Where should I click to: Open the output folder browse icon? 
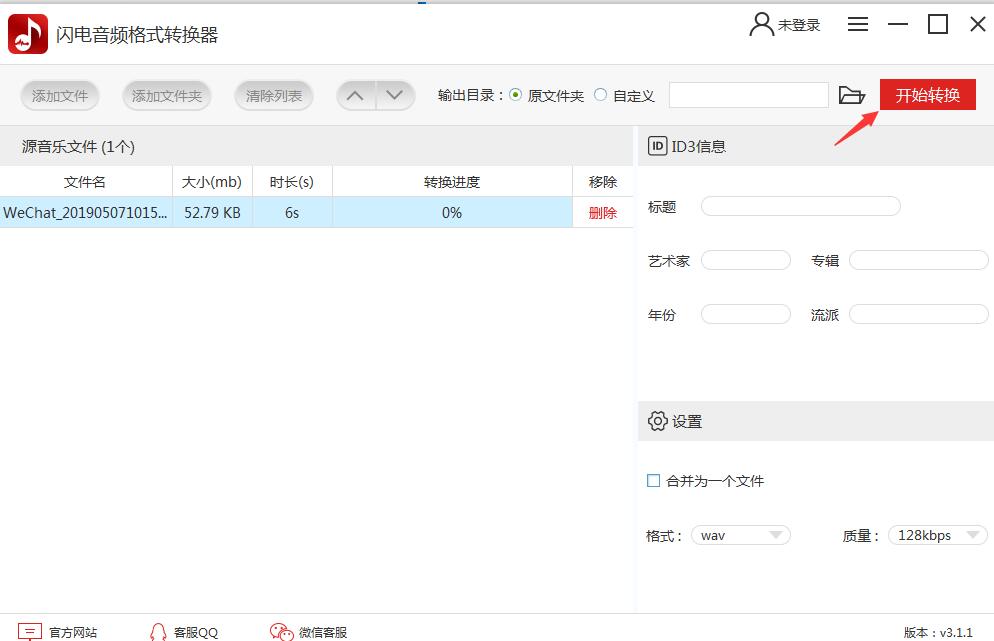point(852,95)
